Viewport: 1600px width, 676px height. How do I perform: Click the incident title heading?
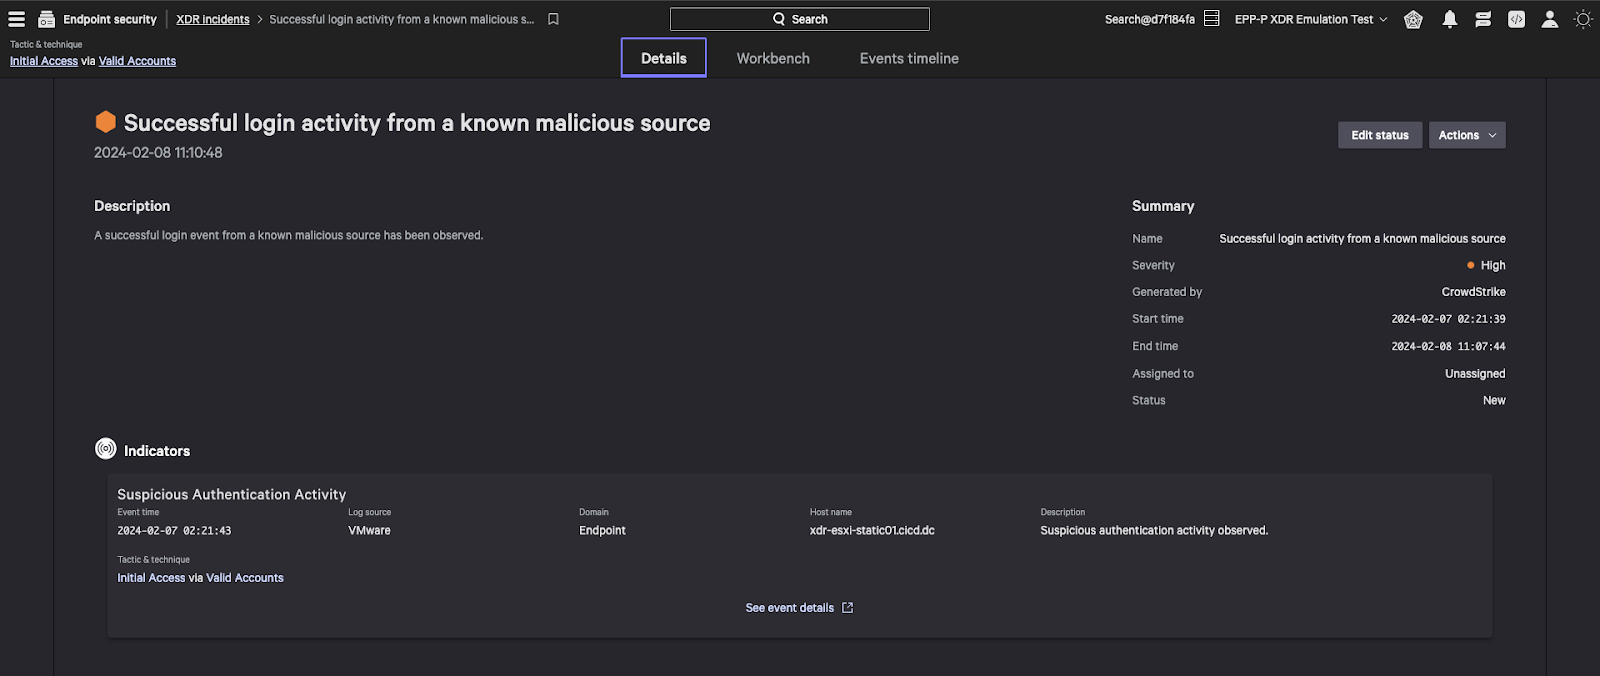click(x=417, y=123)
